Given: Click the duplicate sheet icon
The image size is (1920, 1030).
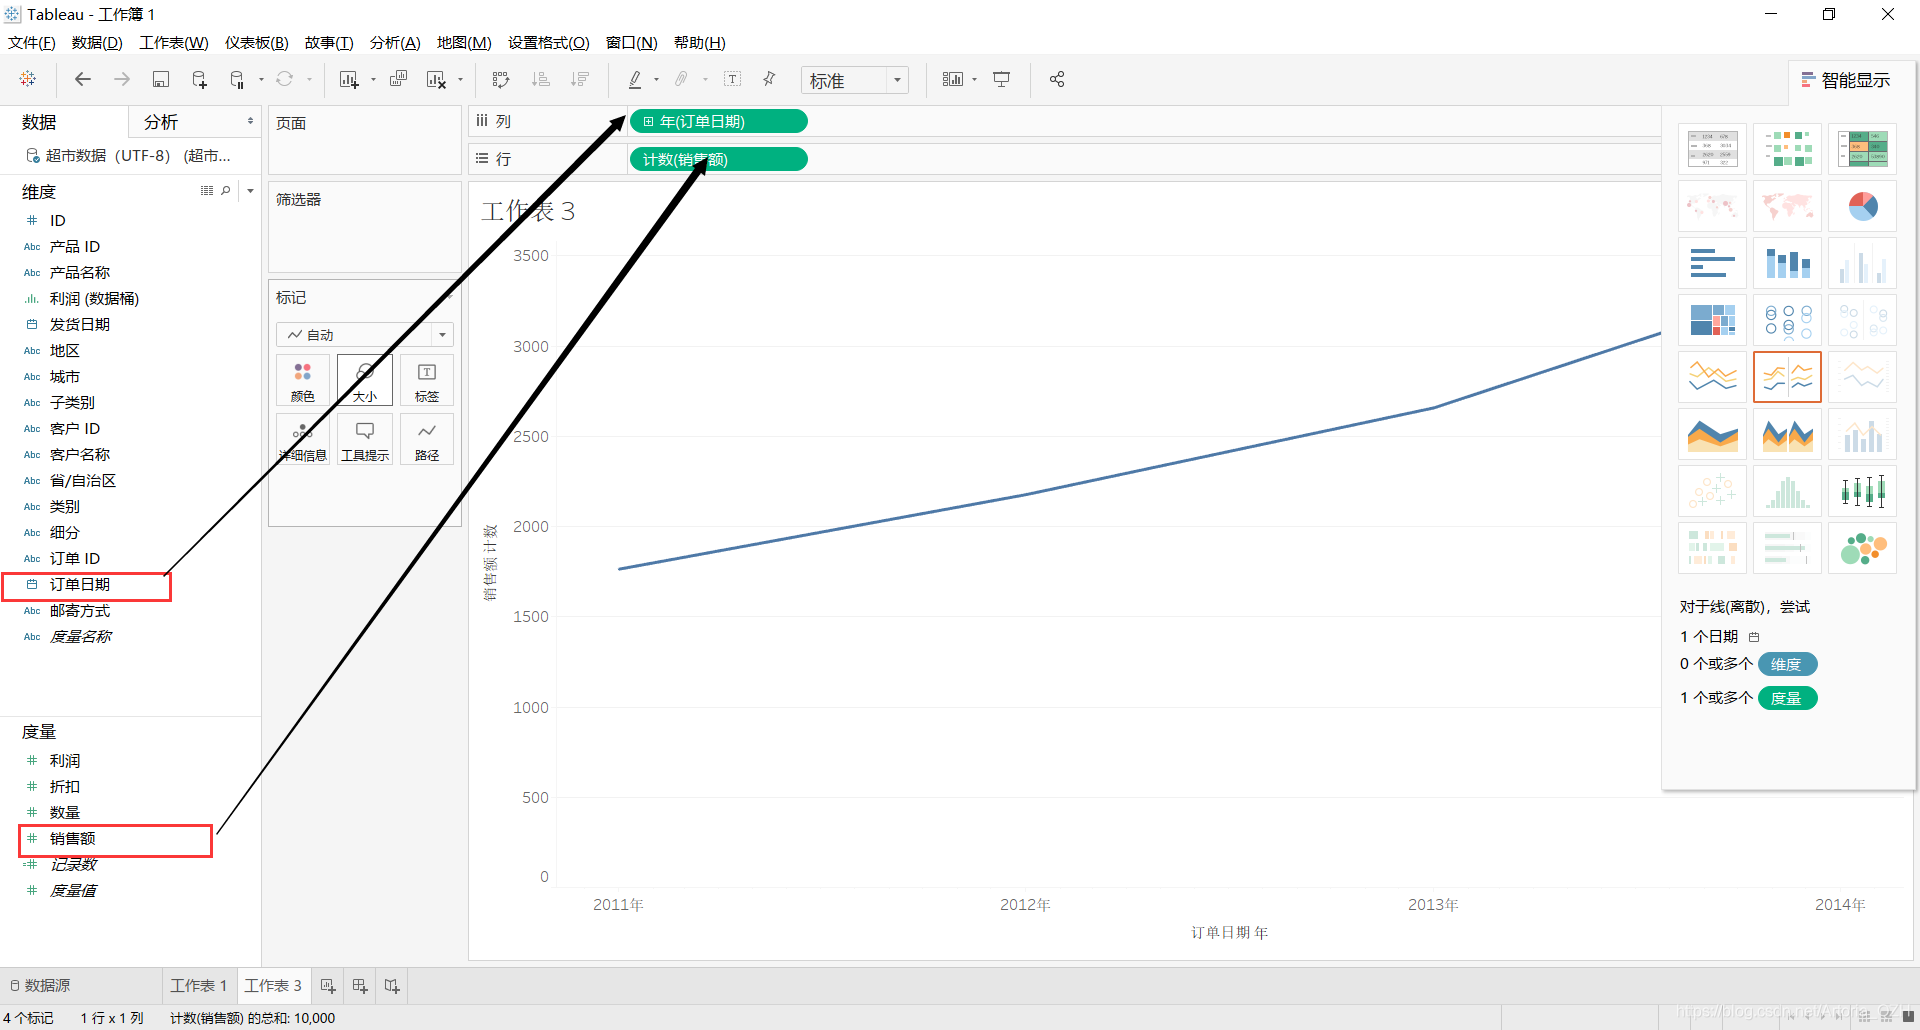Looking at the screenshot, I should 398,79.
